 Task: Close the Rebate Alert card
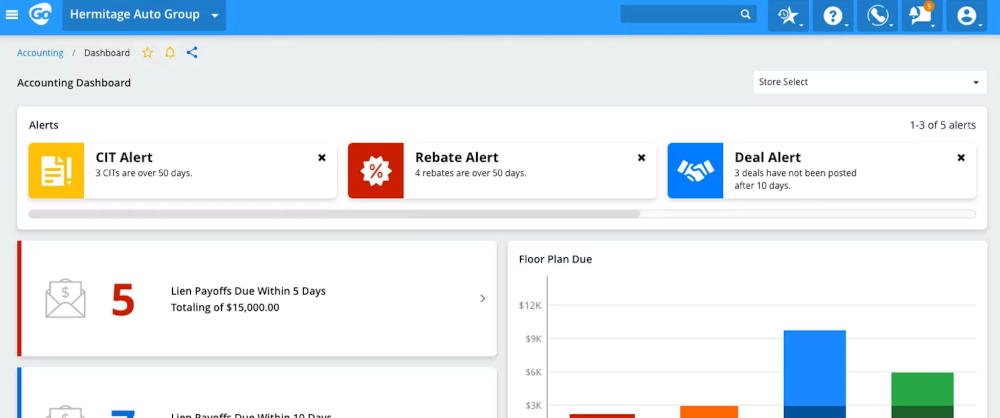[641, 157]
